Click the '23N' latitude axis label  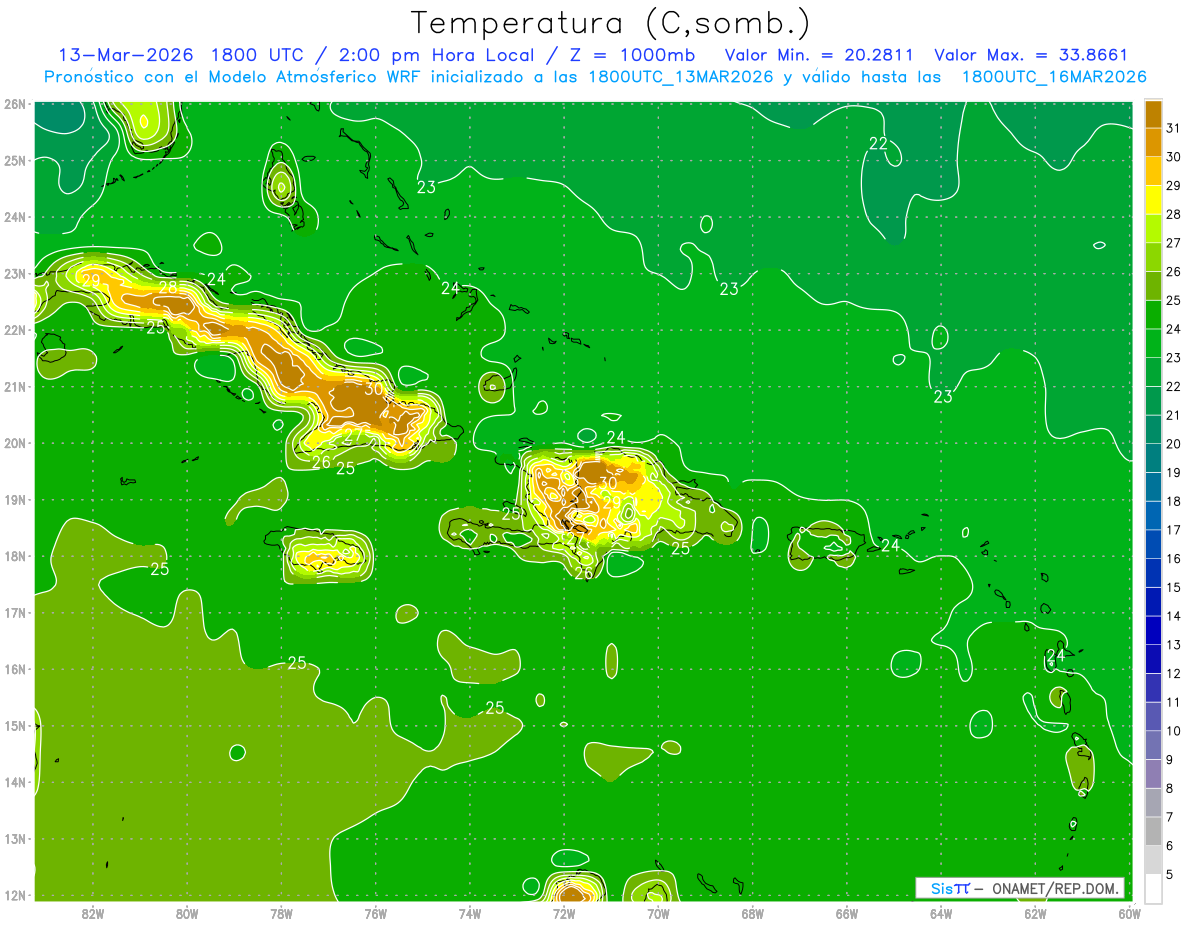coord(14,273)
